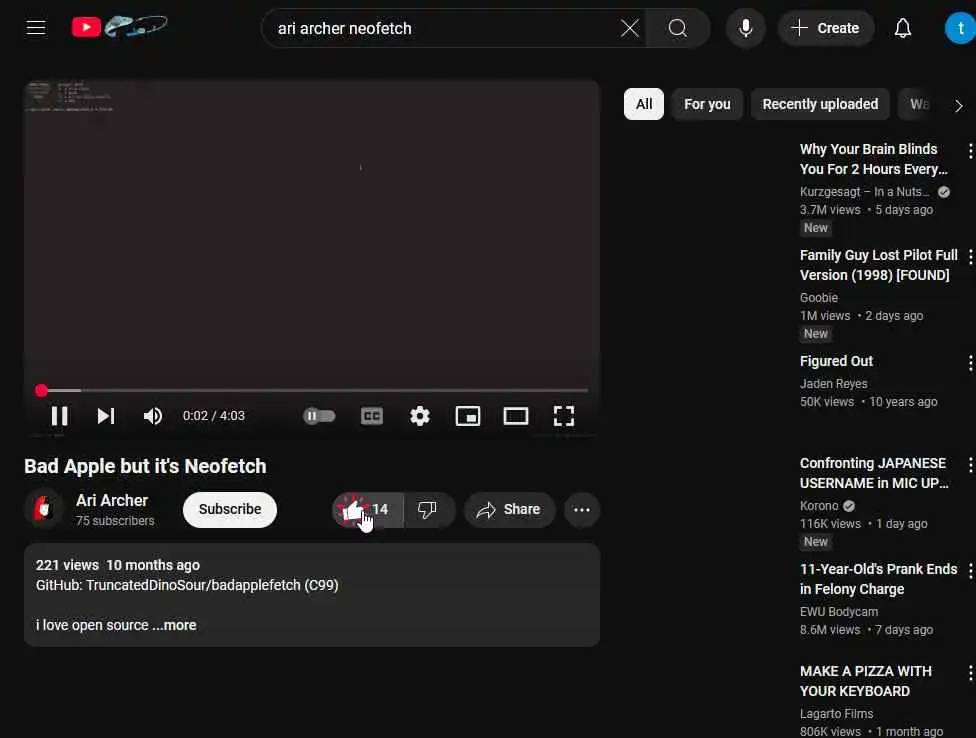The width and height of the screenshot is (976, 738).
Task: Open the notifications bell
Action: (x=903, y=28)
